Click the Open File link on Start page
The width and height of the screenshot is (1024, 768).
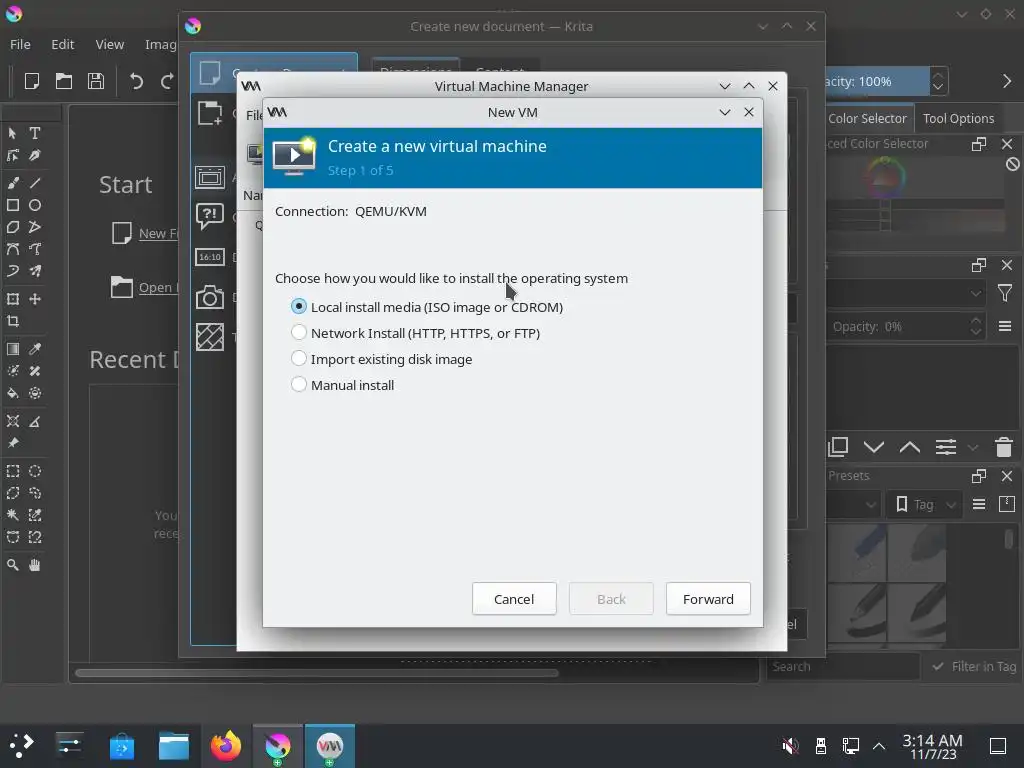(157, 287)
